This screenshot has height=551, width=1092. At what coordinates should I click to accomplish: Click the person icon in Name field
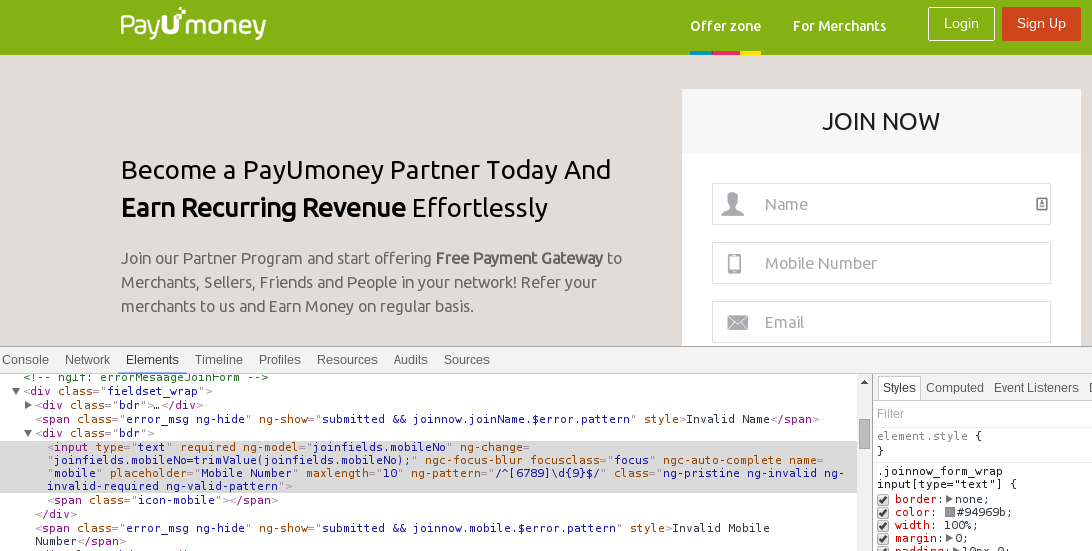(733, 204)
